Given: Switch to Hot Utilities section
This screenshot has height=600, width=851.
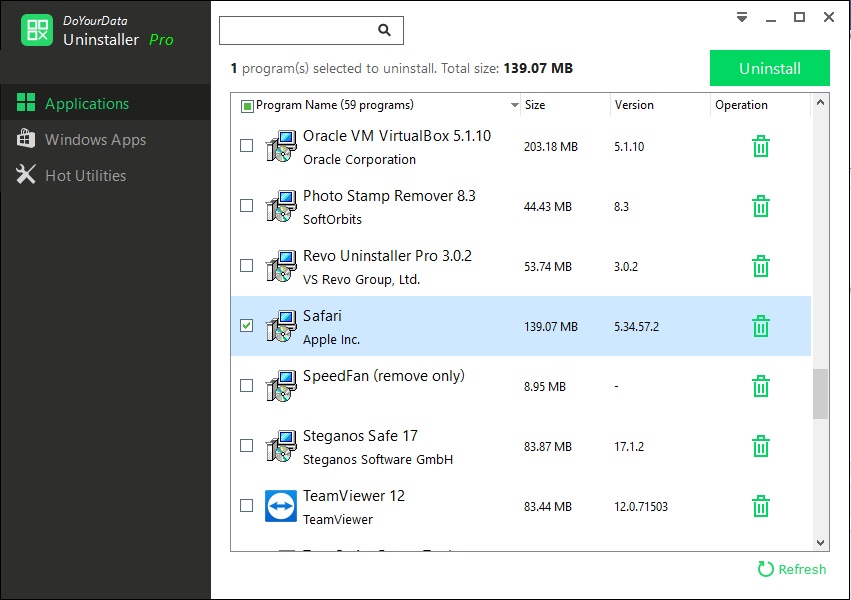Looking at the screenshot, I should click(x=85, y=175).
